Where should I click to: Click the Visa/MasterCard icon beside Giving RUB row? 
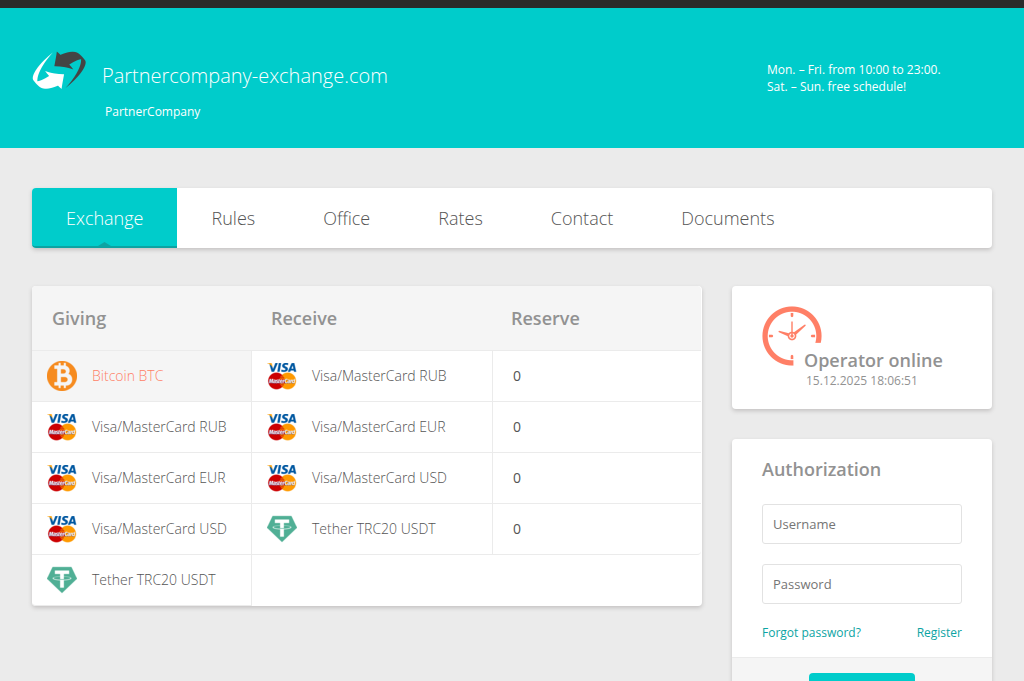pyautogui.click(x=61, y=427)
